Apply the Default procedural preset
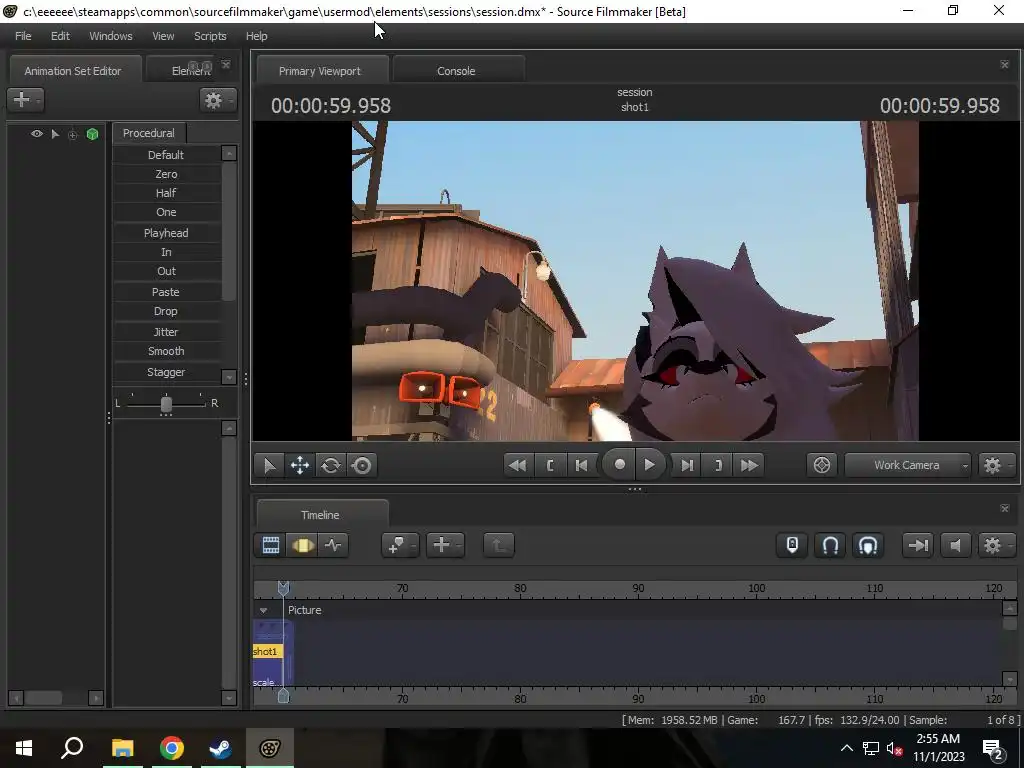 click(x=166, y=155)
